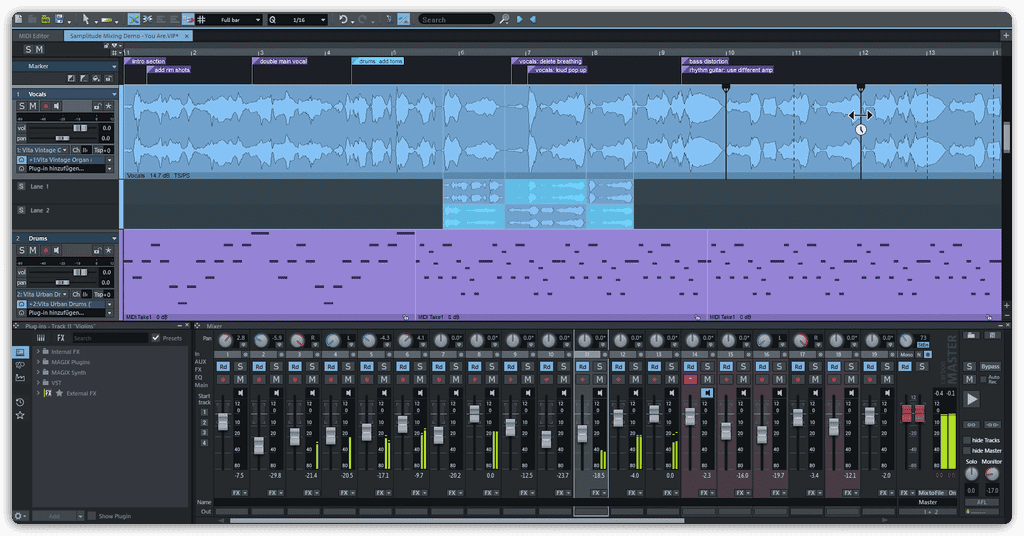Switch to the MIDI Editor tab
This screenshot has height=536, width=1024.
tap(35, 36)
